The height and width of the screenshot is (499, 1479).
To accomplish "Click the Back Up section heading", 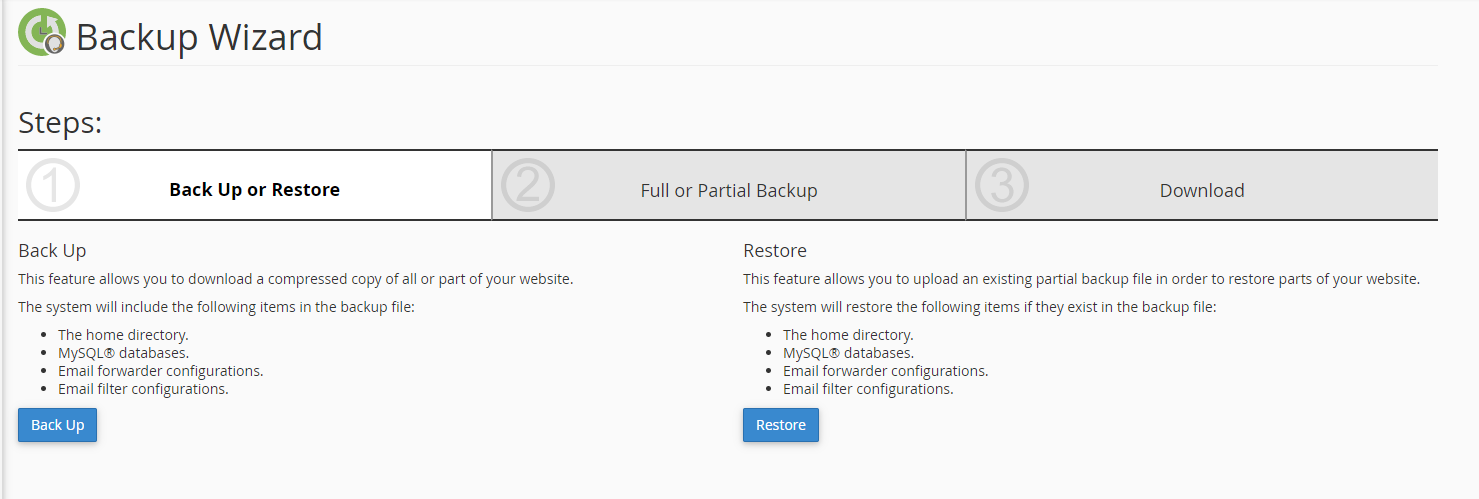I will point(52,251).
